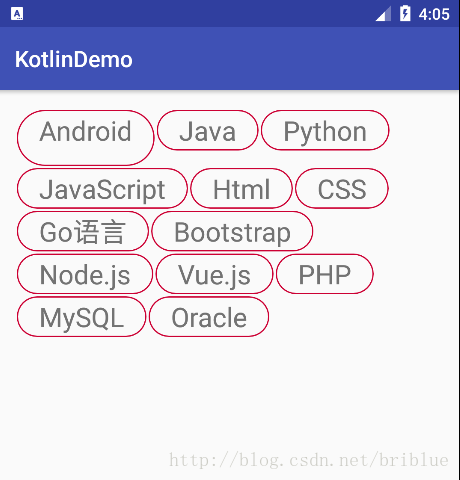Pick the MySQL tag
Viewport: 460px width, 480px height.
(x=82, y=317)
